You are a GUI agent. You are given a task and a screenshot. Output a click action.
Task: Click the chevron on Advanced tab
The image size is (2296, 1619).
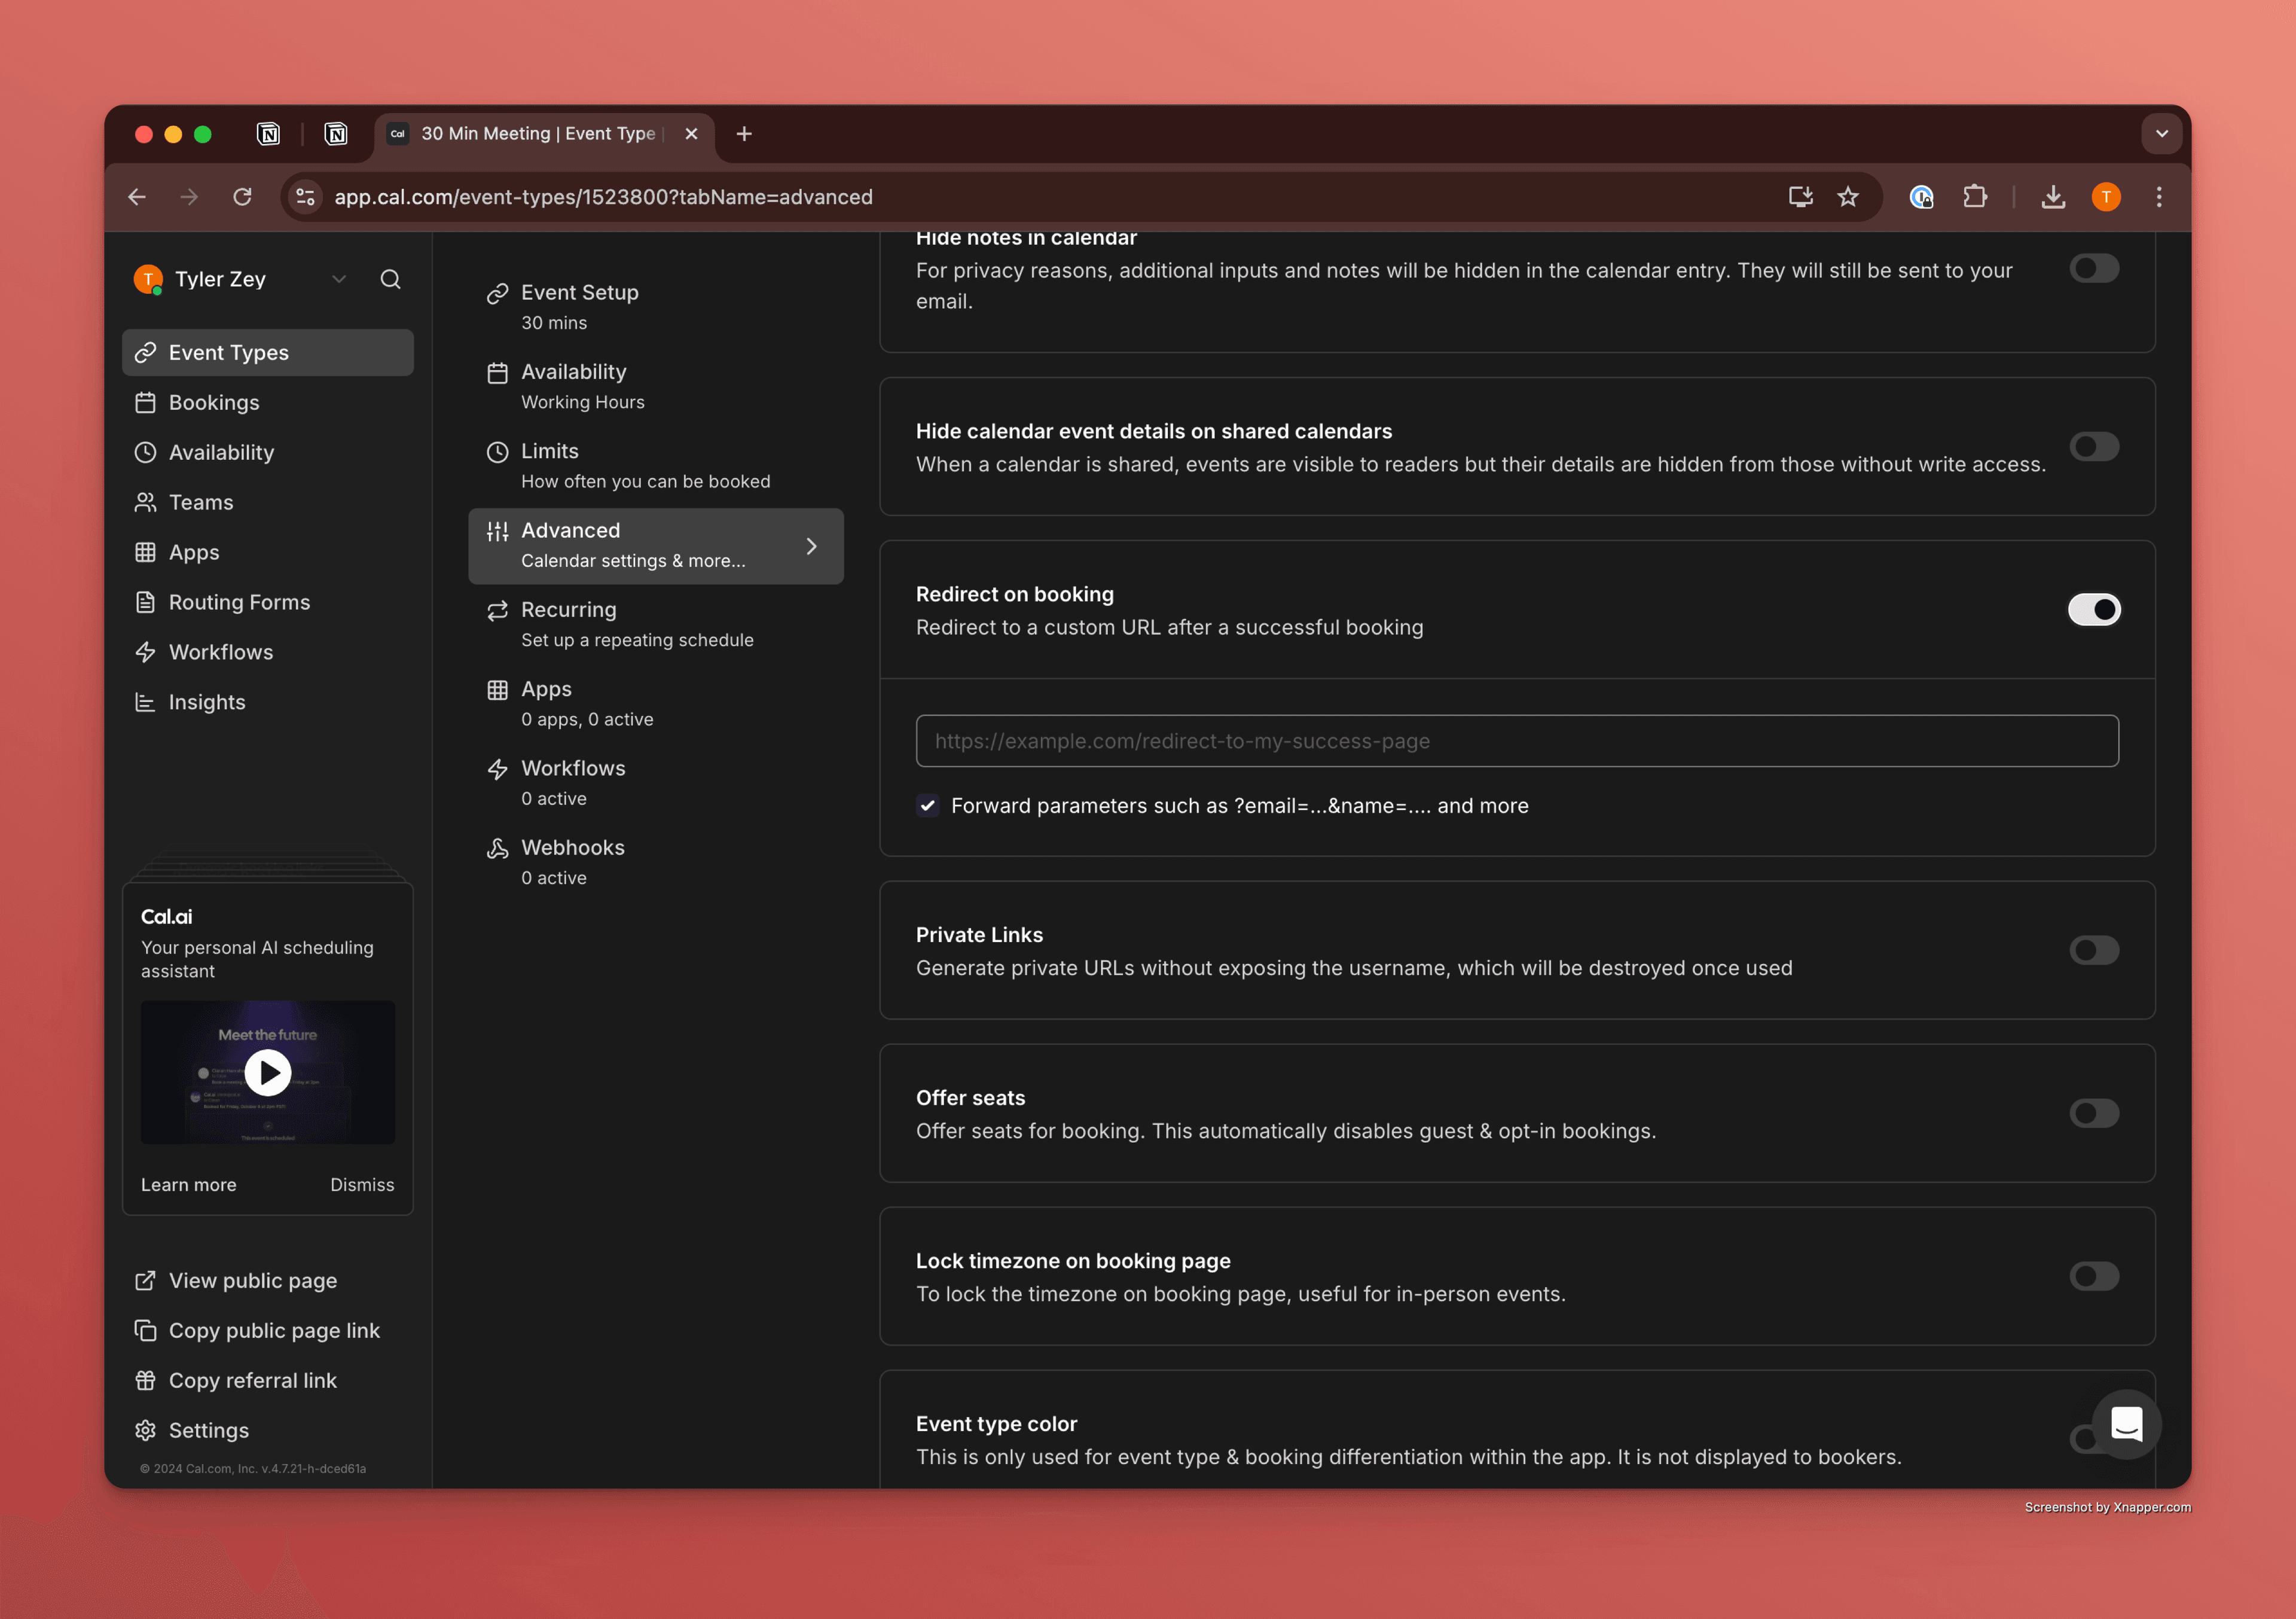pos(811,546)
